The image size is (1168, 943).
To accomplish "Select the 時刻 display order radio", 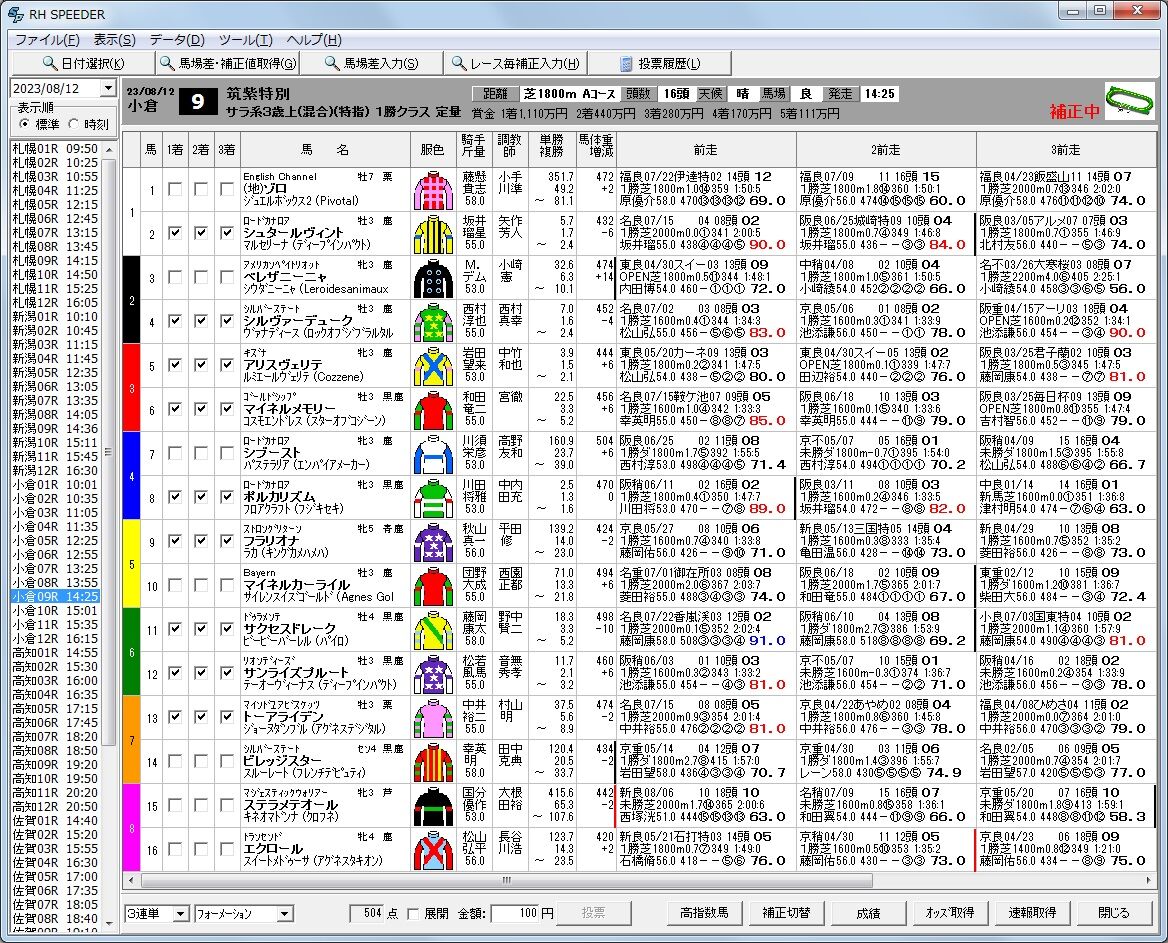I will (74, 124).
